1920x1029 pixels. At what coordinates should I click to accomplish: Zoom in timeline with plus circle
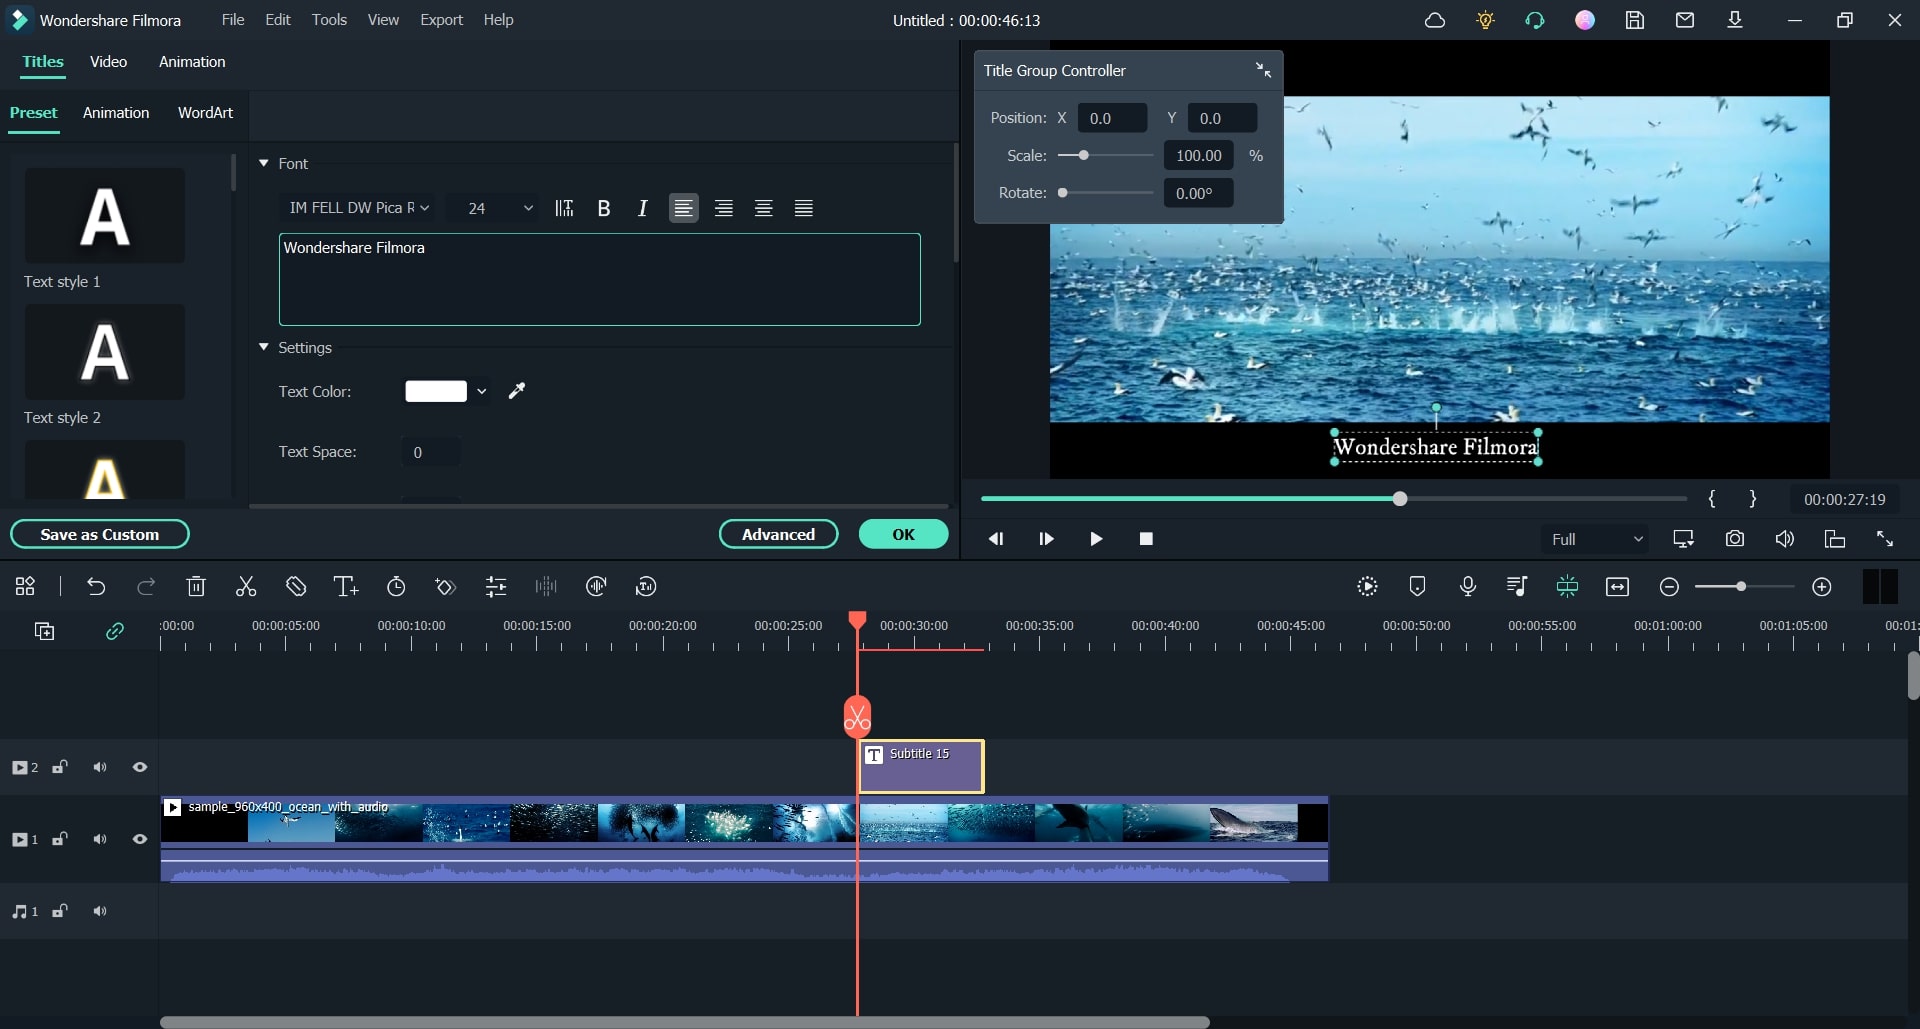pyautogui.click(x=1822, y=587)
